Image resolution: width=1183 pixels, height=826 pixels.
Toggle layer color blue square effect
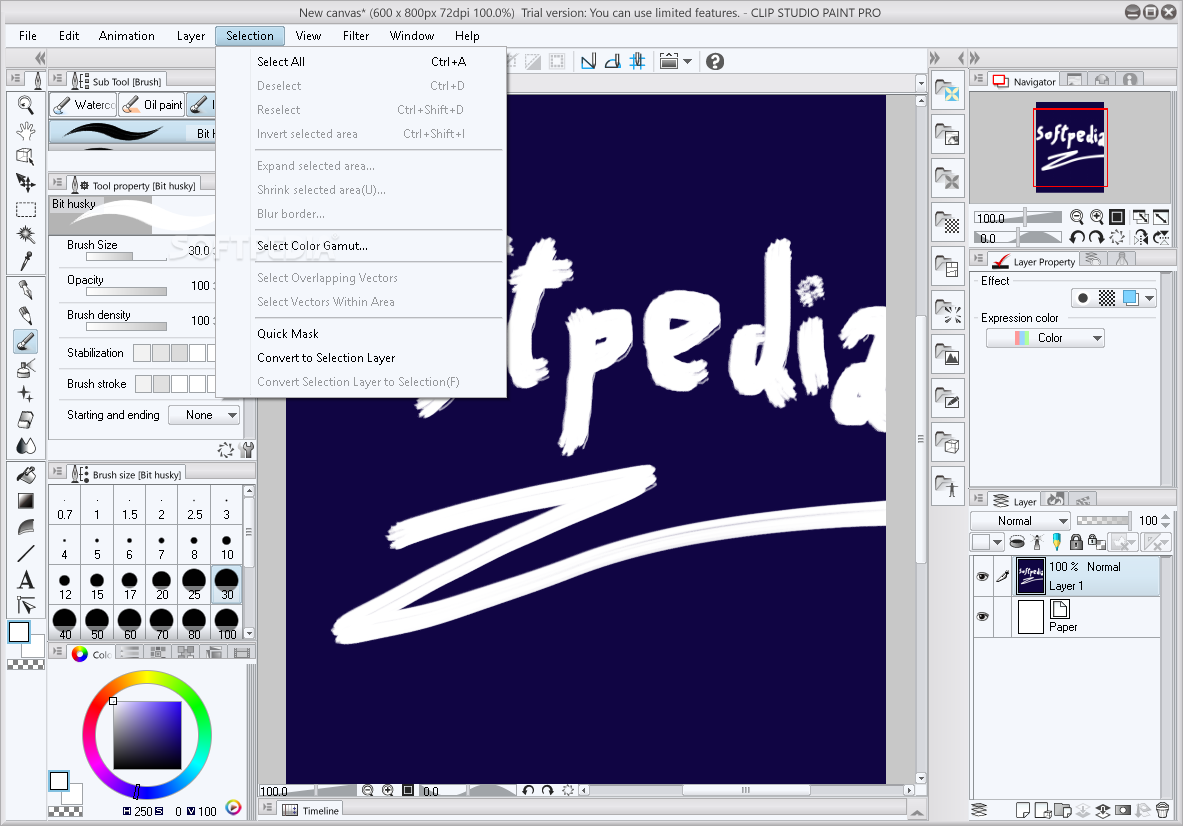[x=1130, y=298]
